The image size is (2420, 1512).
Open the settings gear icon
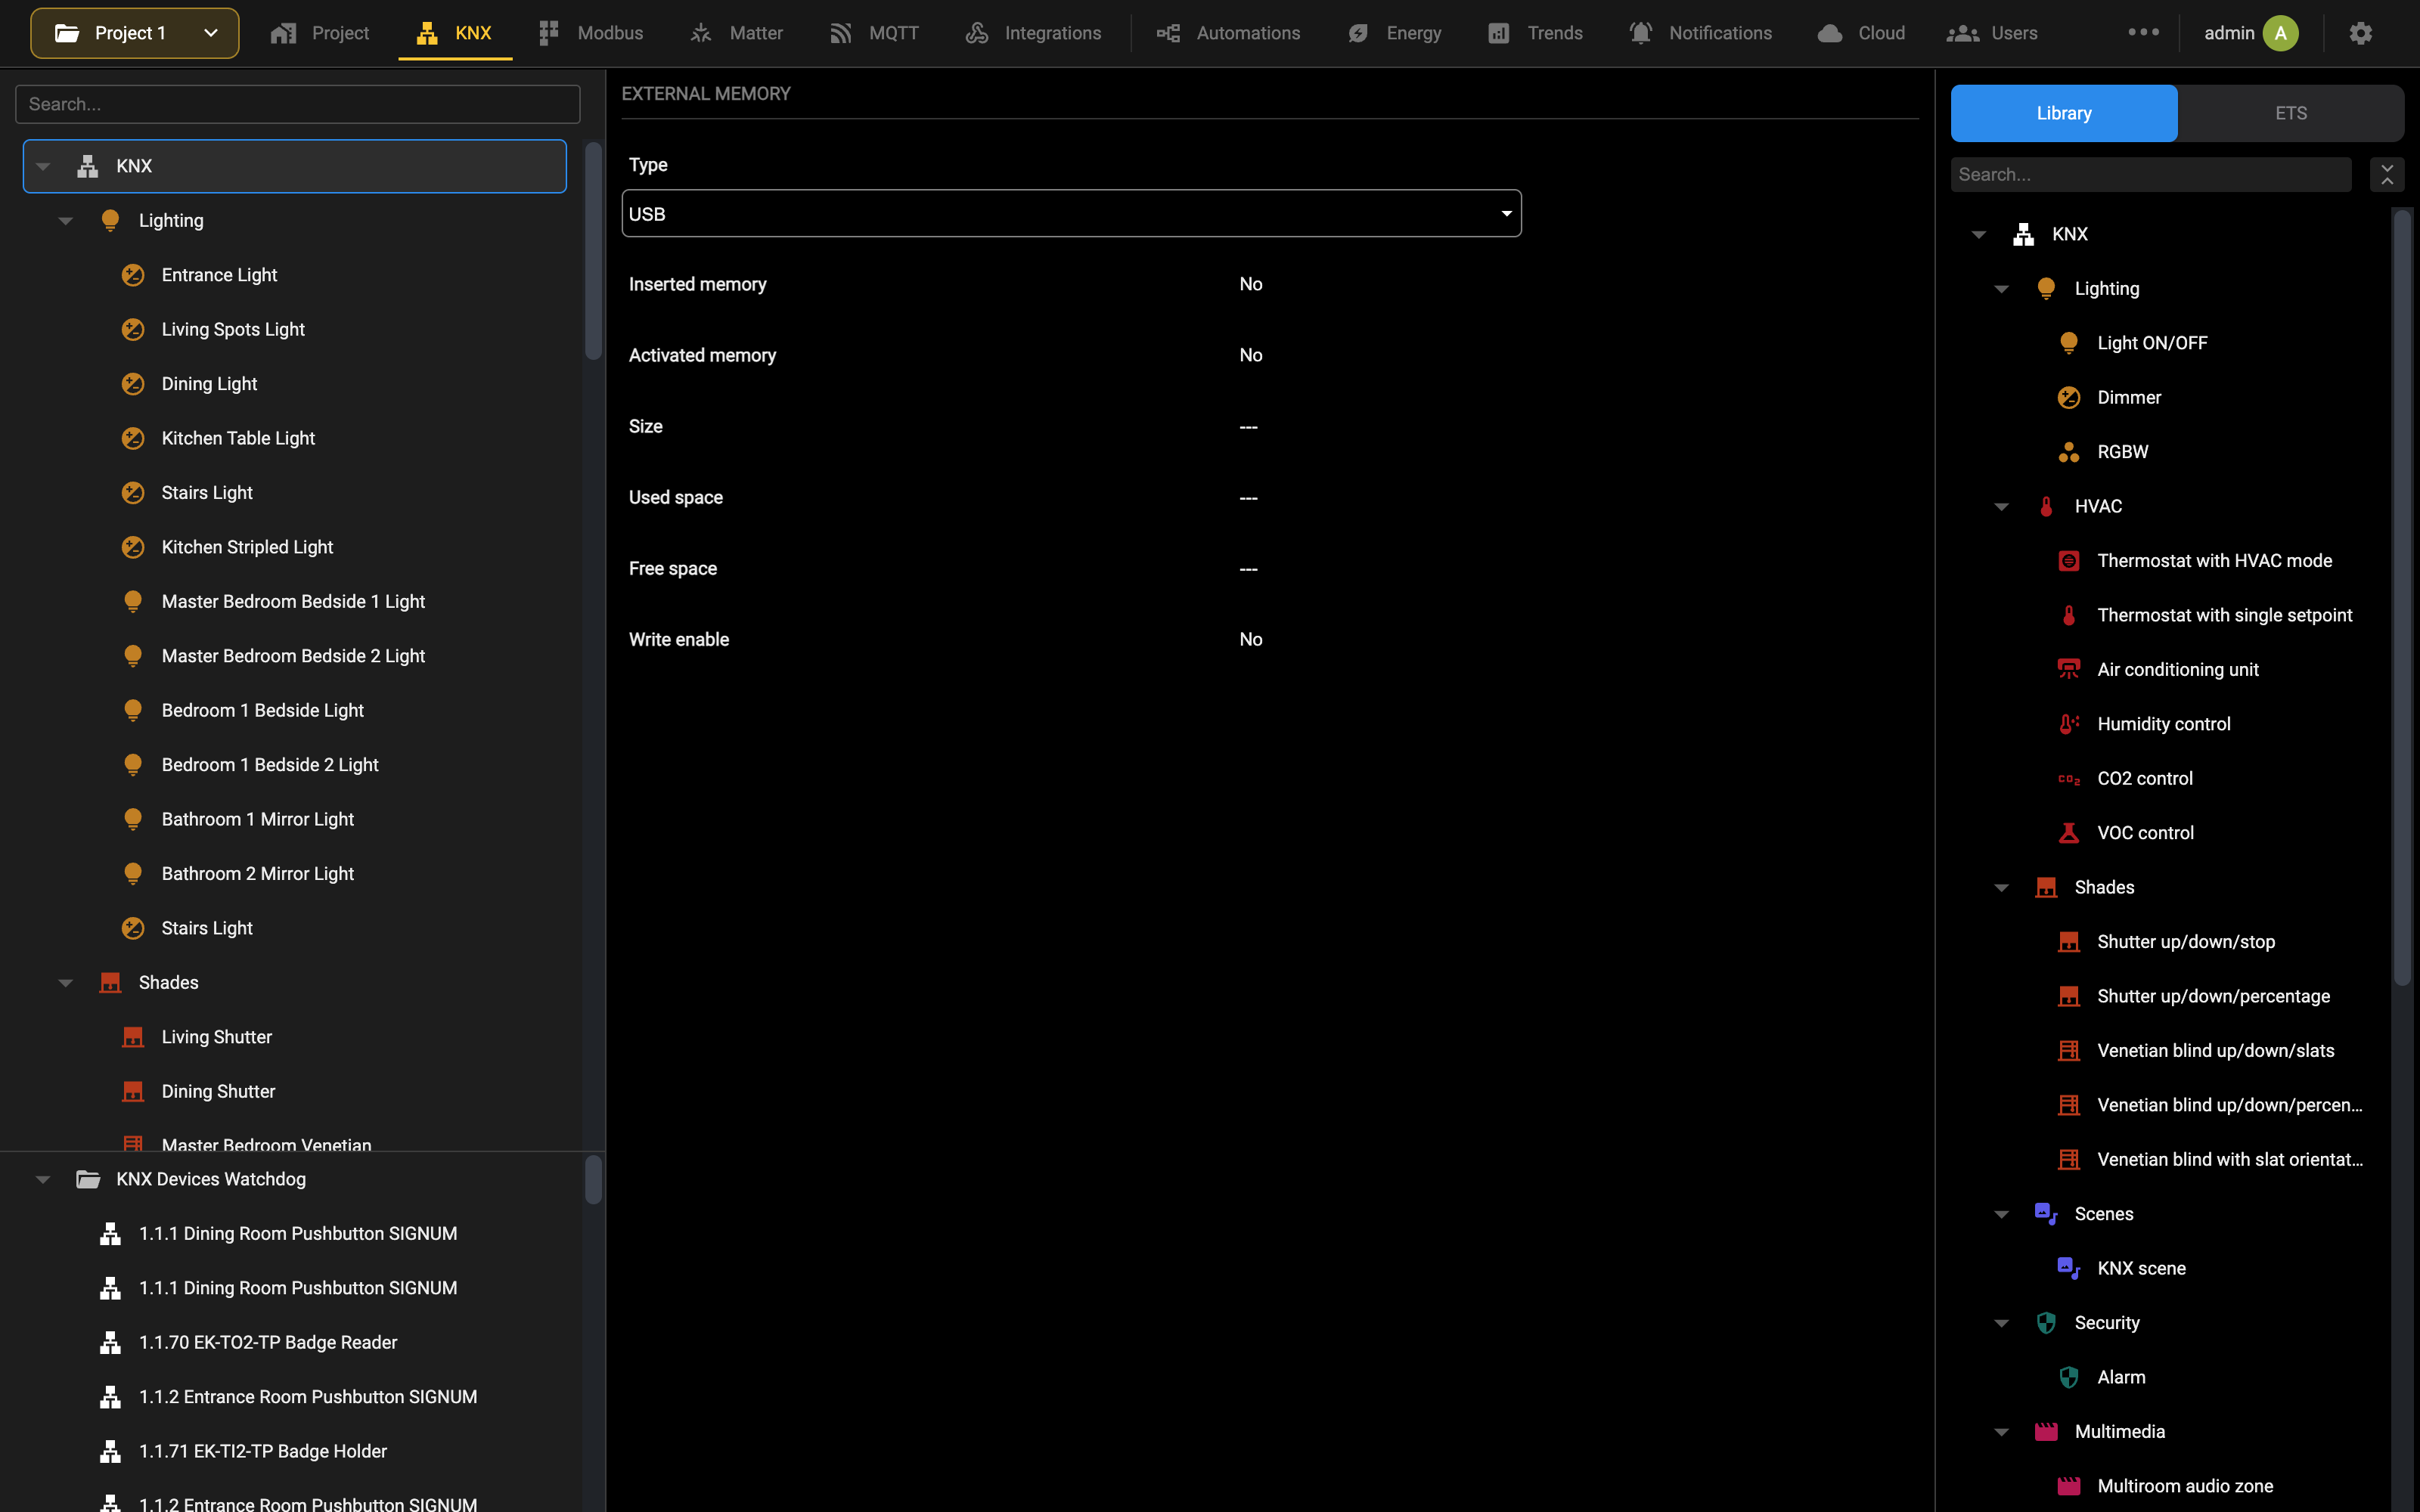2360,33
